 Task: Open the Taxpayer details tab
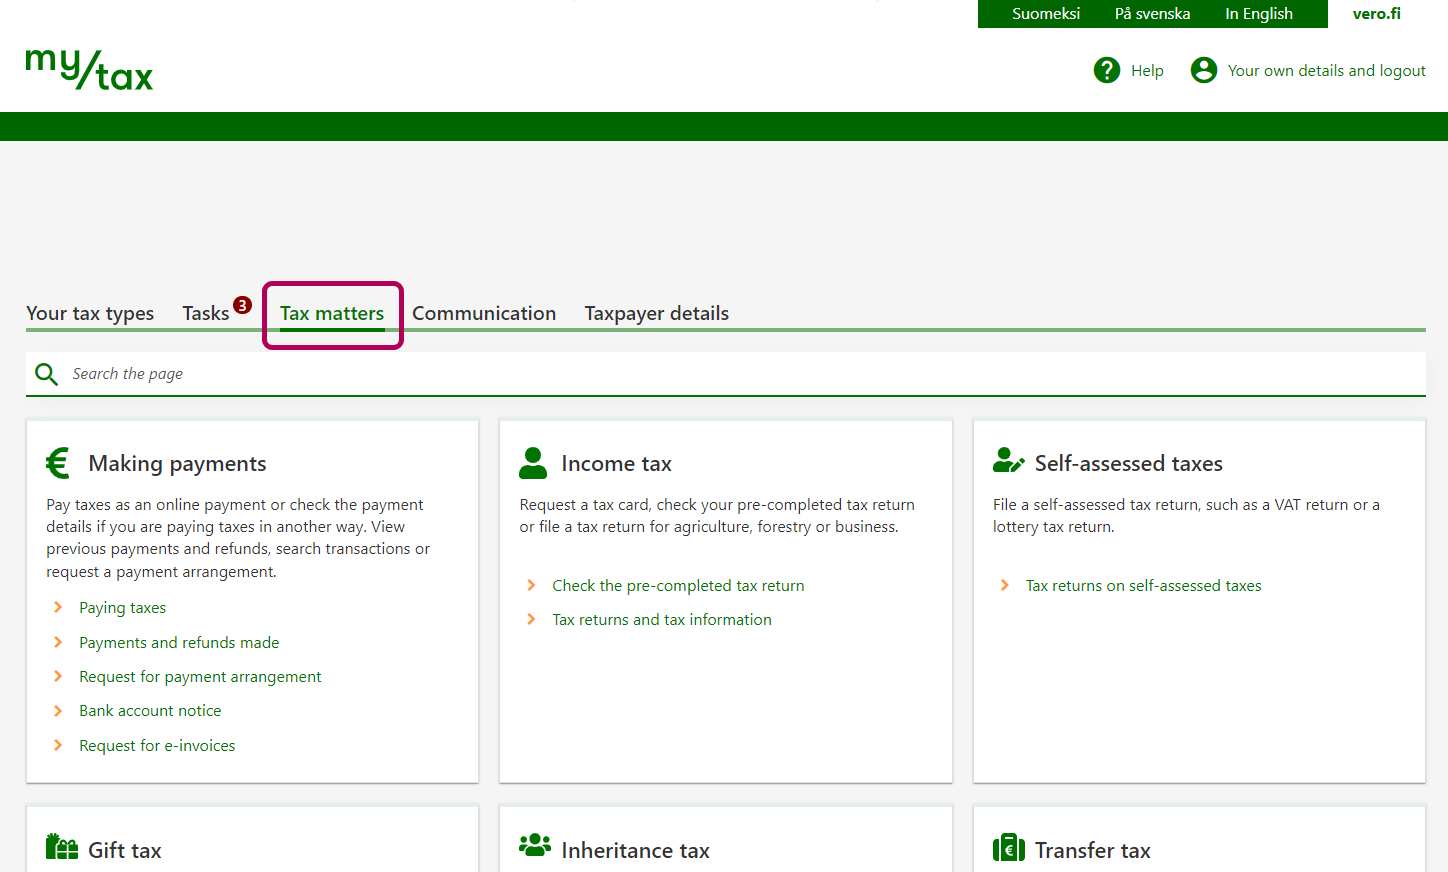click(656, 313)
